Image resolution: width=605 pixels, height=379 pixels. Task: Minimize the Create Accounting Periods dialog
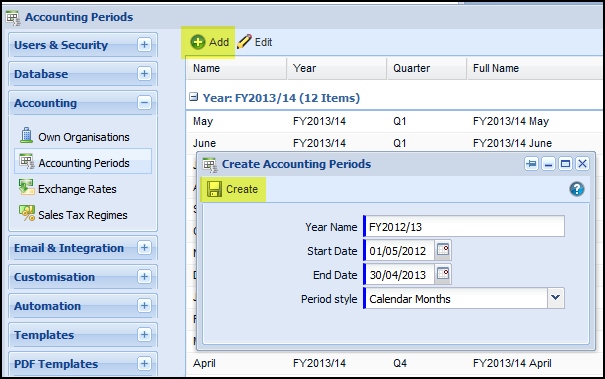[548, 164]
